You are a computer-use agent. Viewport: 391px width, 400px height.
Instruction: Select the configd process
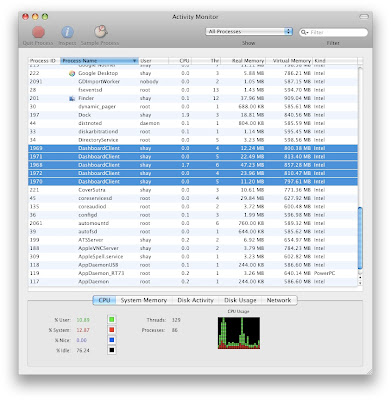(193, 215)
